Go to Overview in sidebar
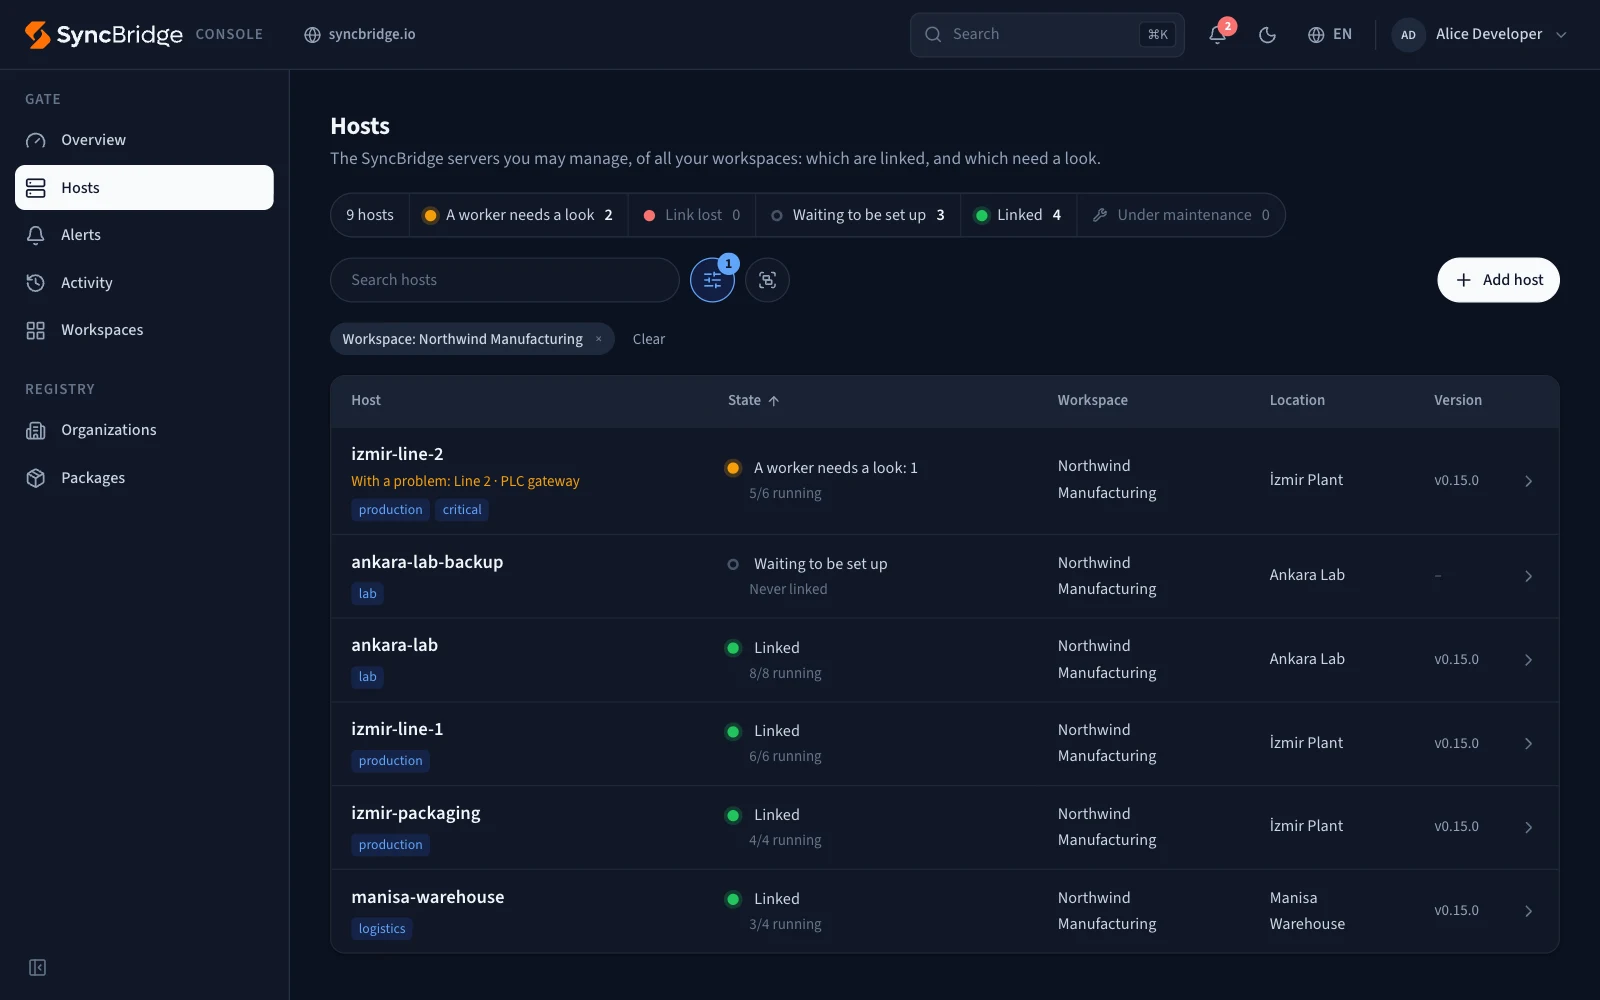This screenshot has height=1000, width=1600. [144, 140]
